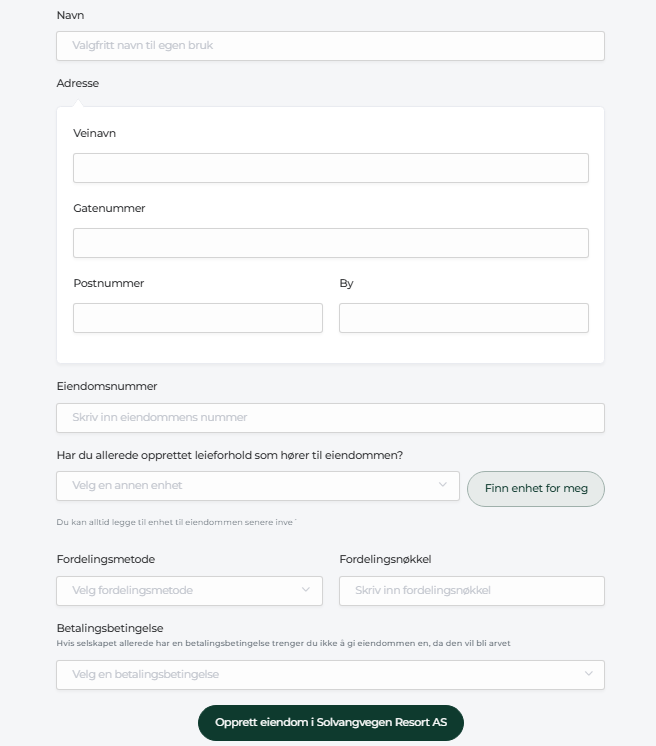
Task: Open the 'Velg en annen enhet' dropdown
Action: pyautogui.click(x=258, y=486)
